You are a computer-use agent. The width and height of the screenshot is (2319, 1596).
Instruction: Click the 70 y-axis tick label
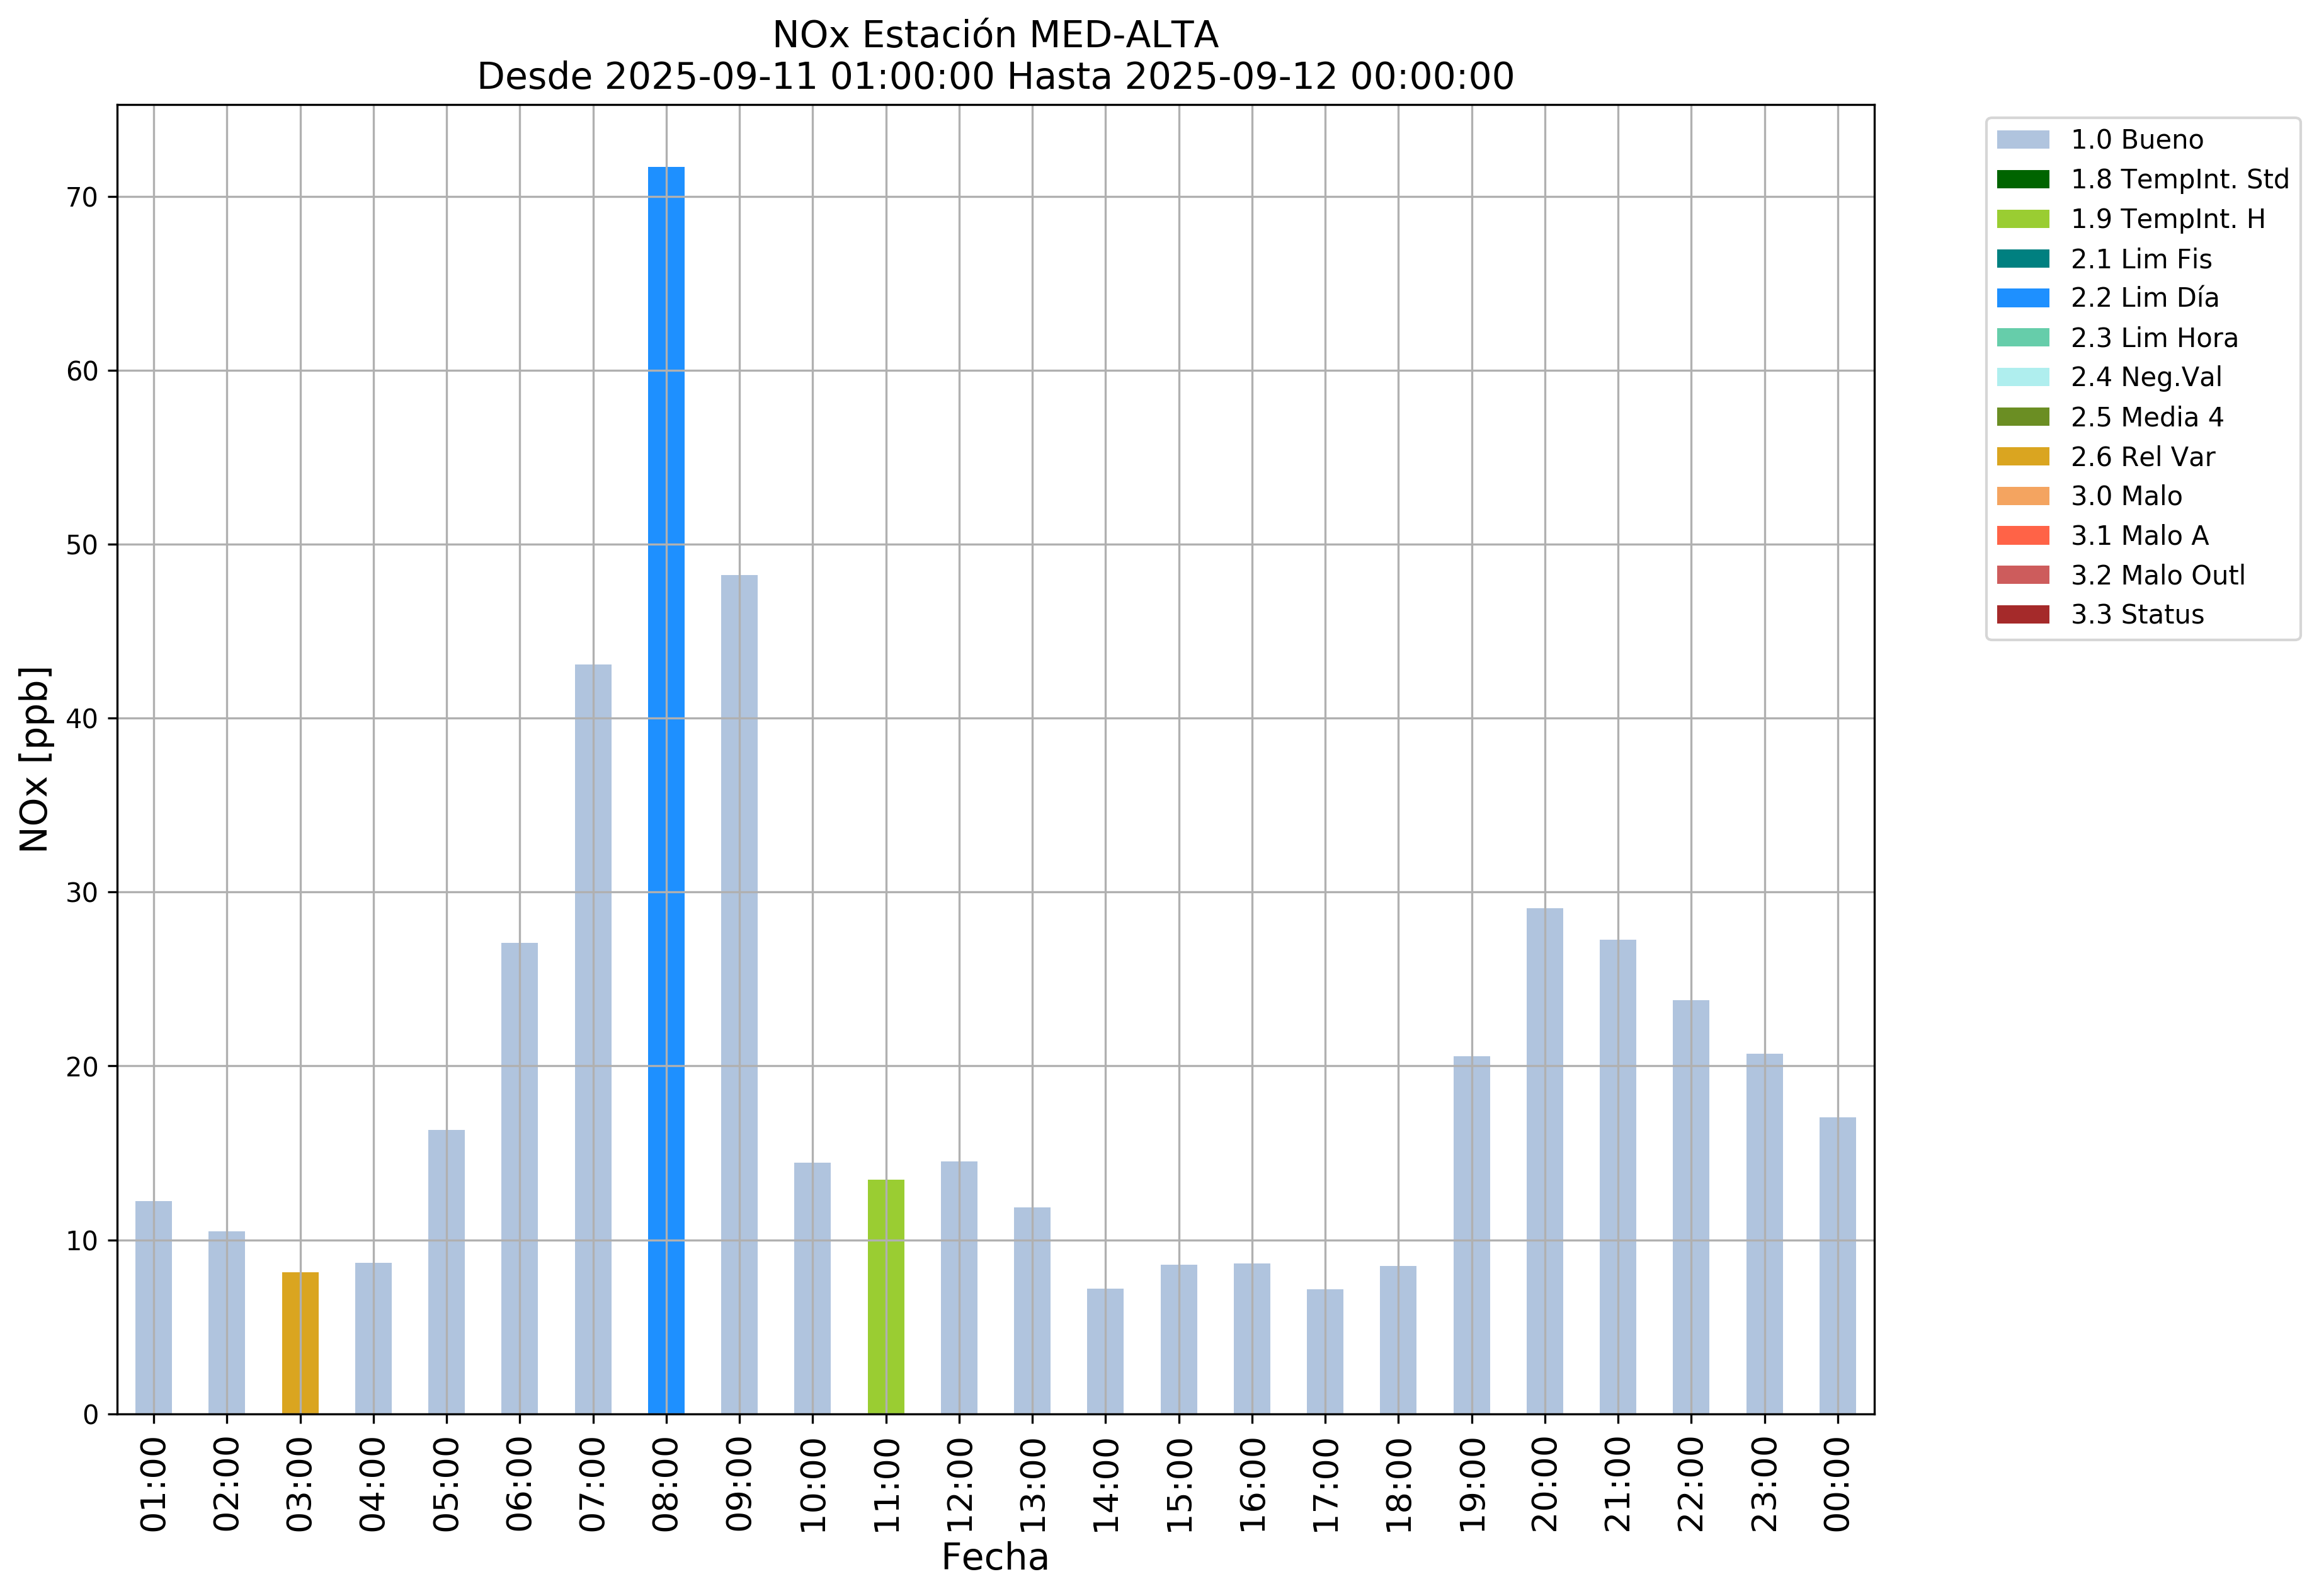82,198
